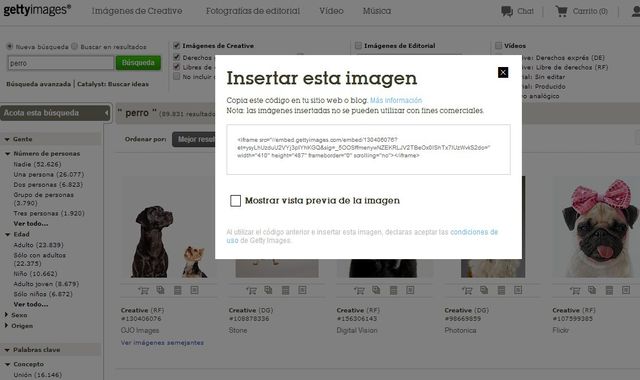Go to home via gettyimages logo
Image resolution: width=640 pixels, height=380 pixels.
[x=37, y=10]
